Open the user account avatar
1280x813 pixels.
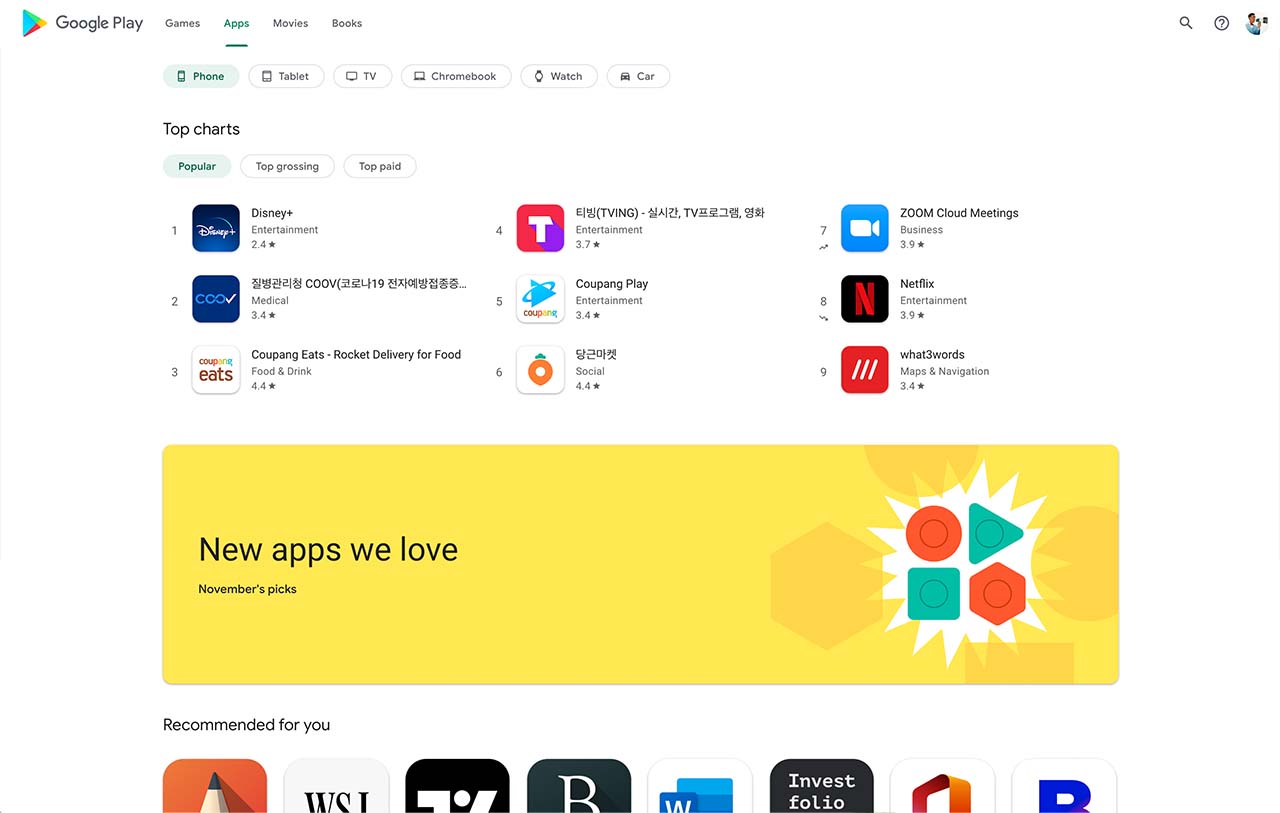pos(1256,23)
